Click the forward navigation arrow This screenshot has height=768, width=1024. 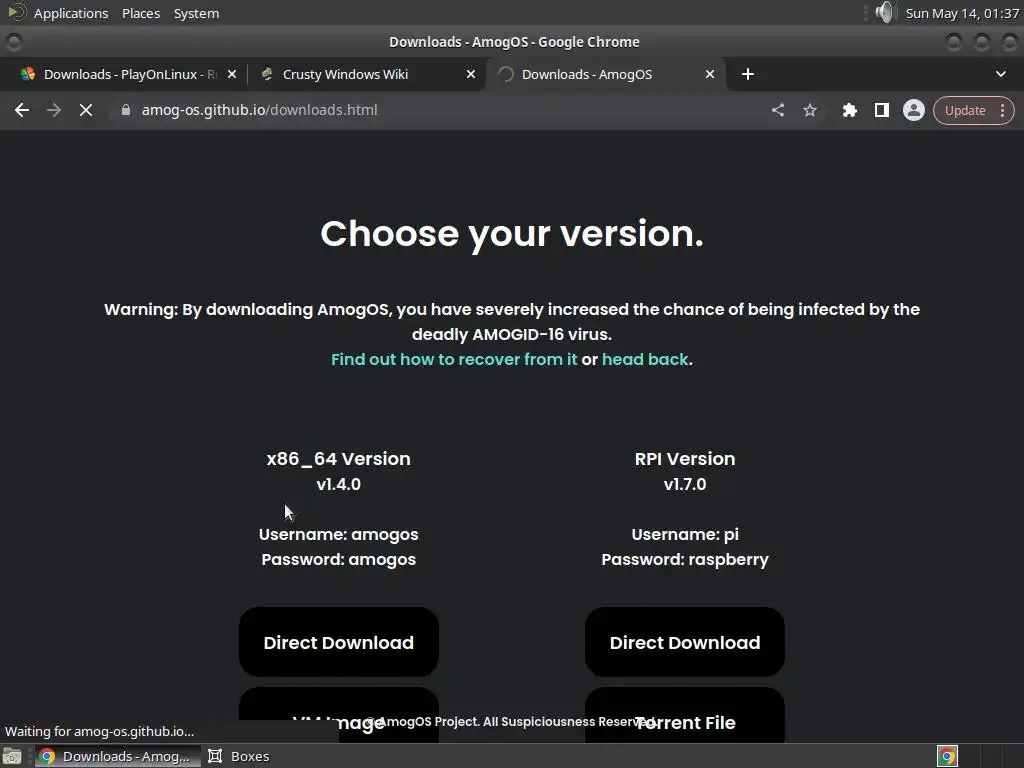click(54, 110)
